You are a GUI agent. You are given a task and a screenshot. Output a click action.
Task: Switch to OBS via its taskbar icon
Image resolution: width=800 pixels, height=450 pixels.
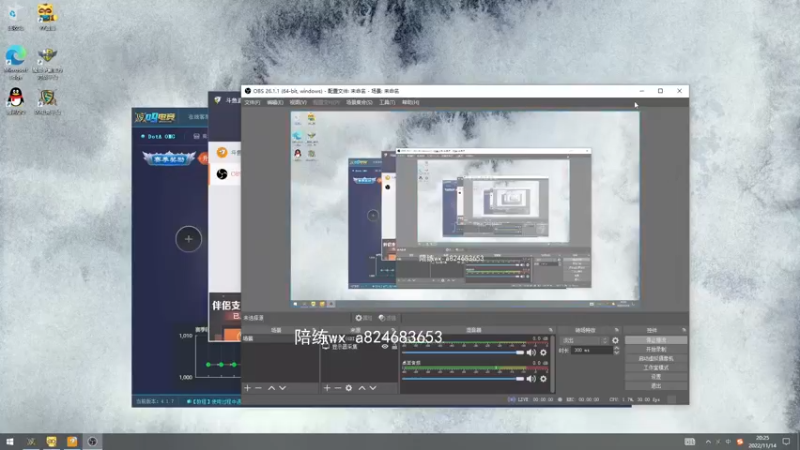coord(92,441)
